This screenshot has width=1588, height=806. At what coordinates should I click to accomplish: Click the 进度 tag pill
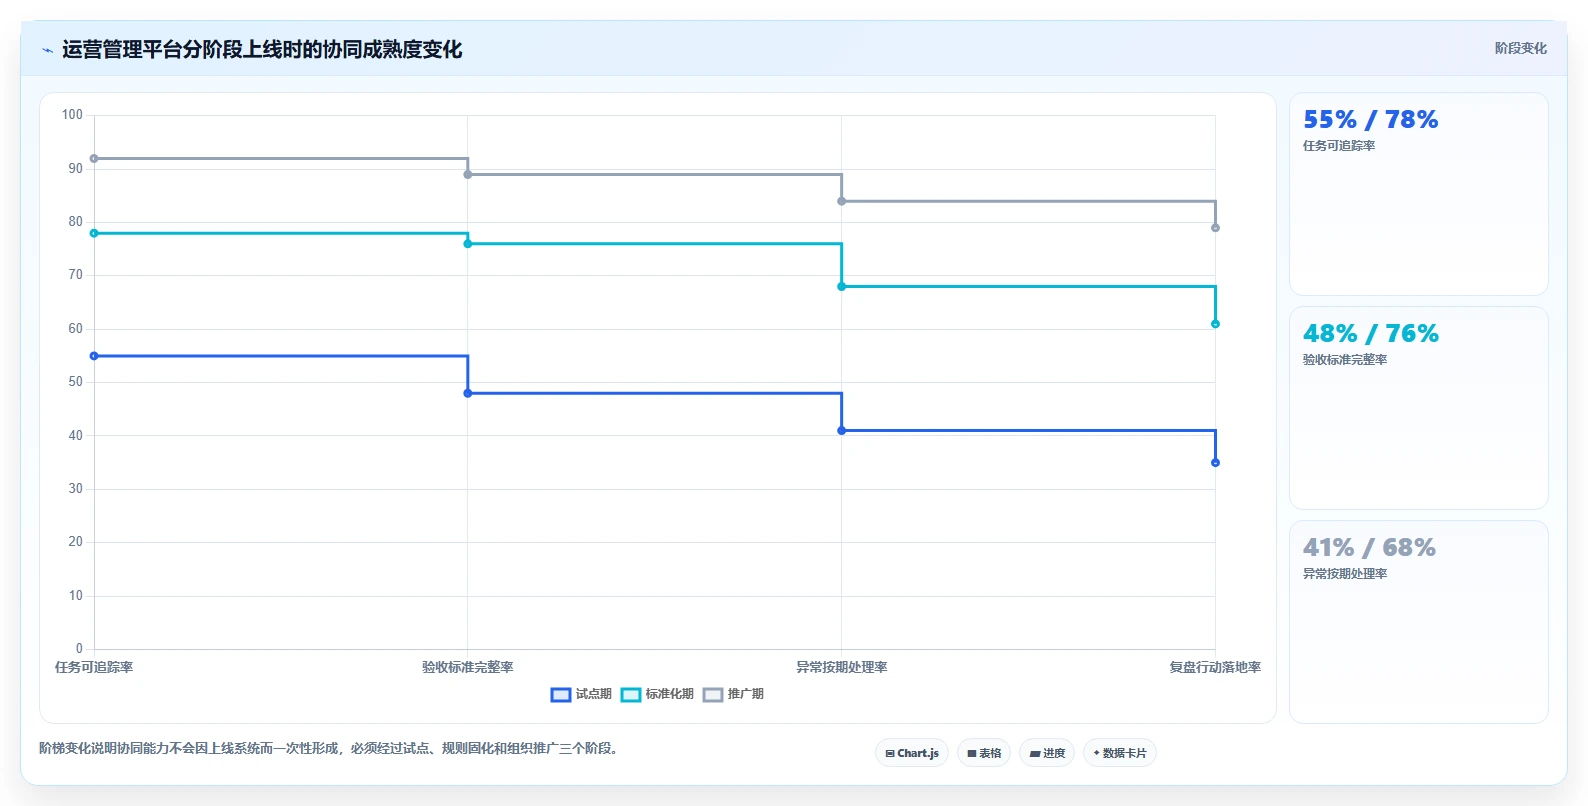[x=1047, y=753]
